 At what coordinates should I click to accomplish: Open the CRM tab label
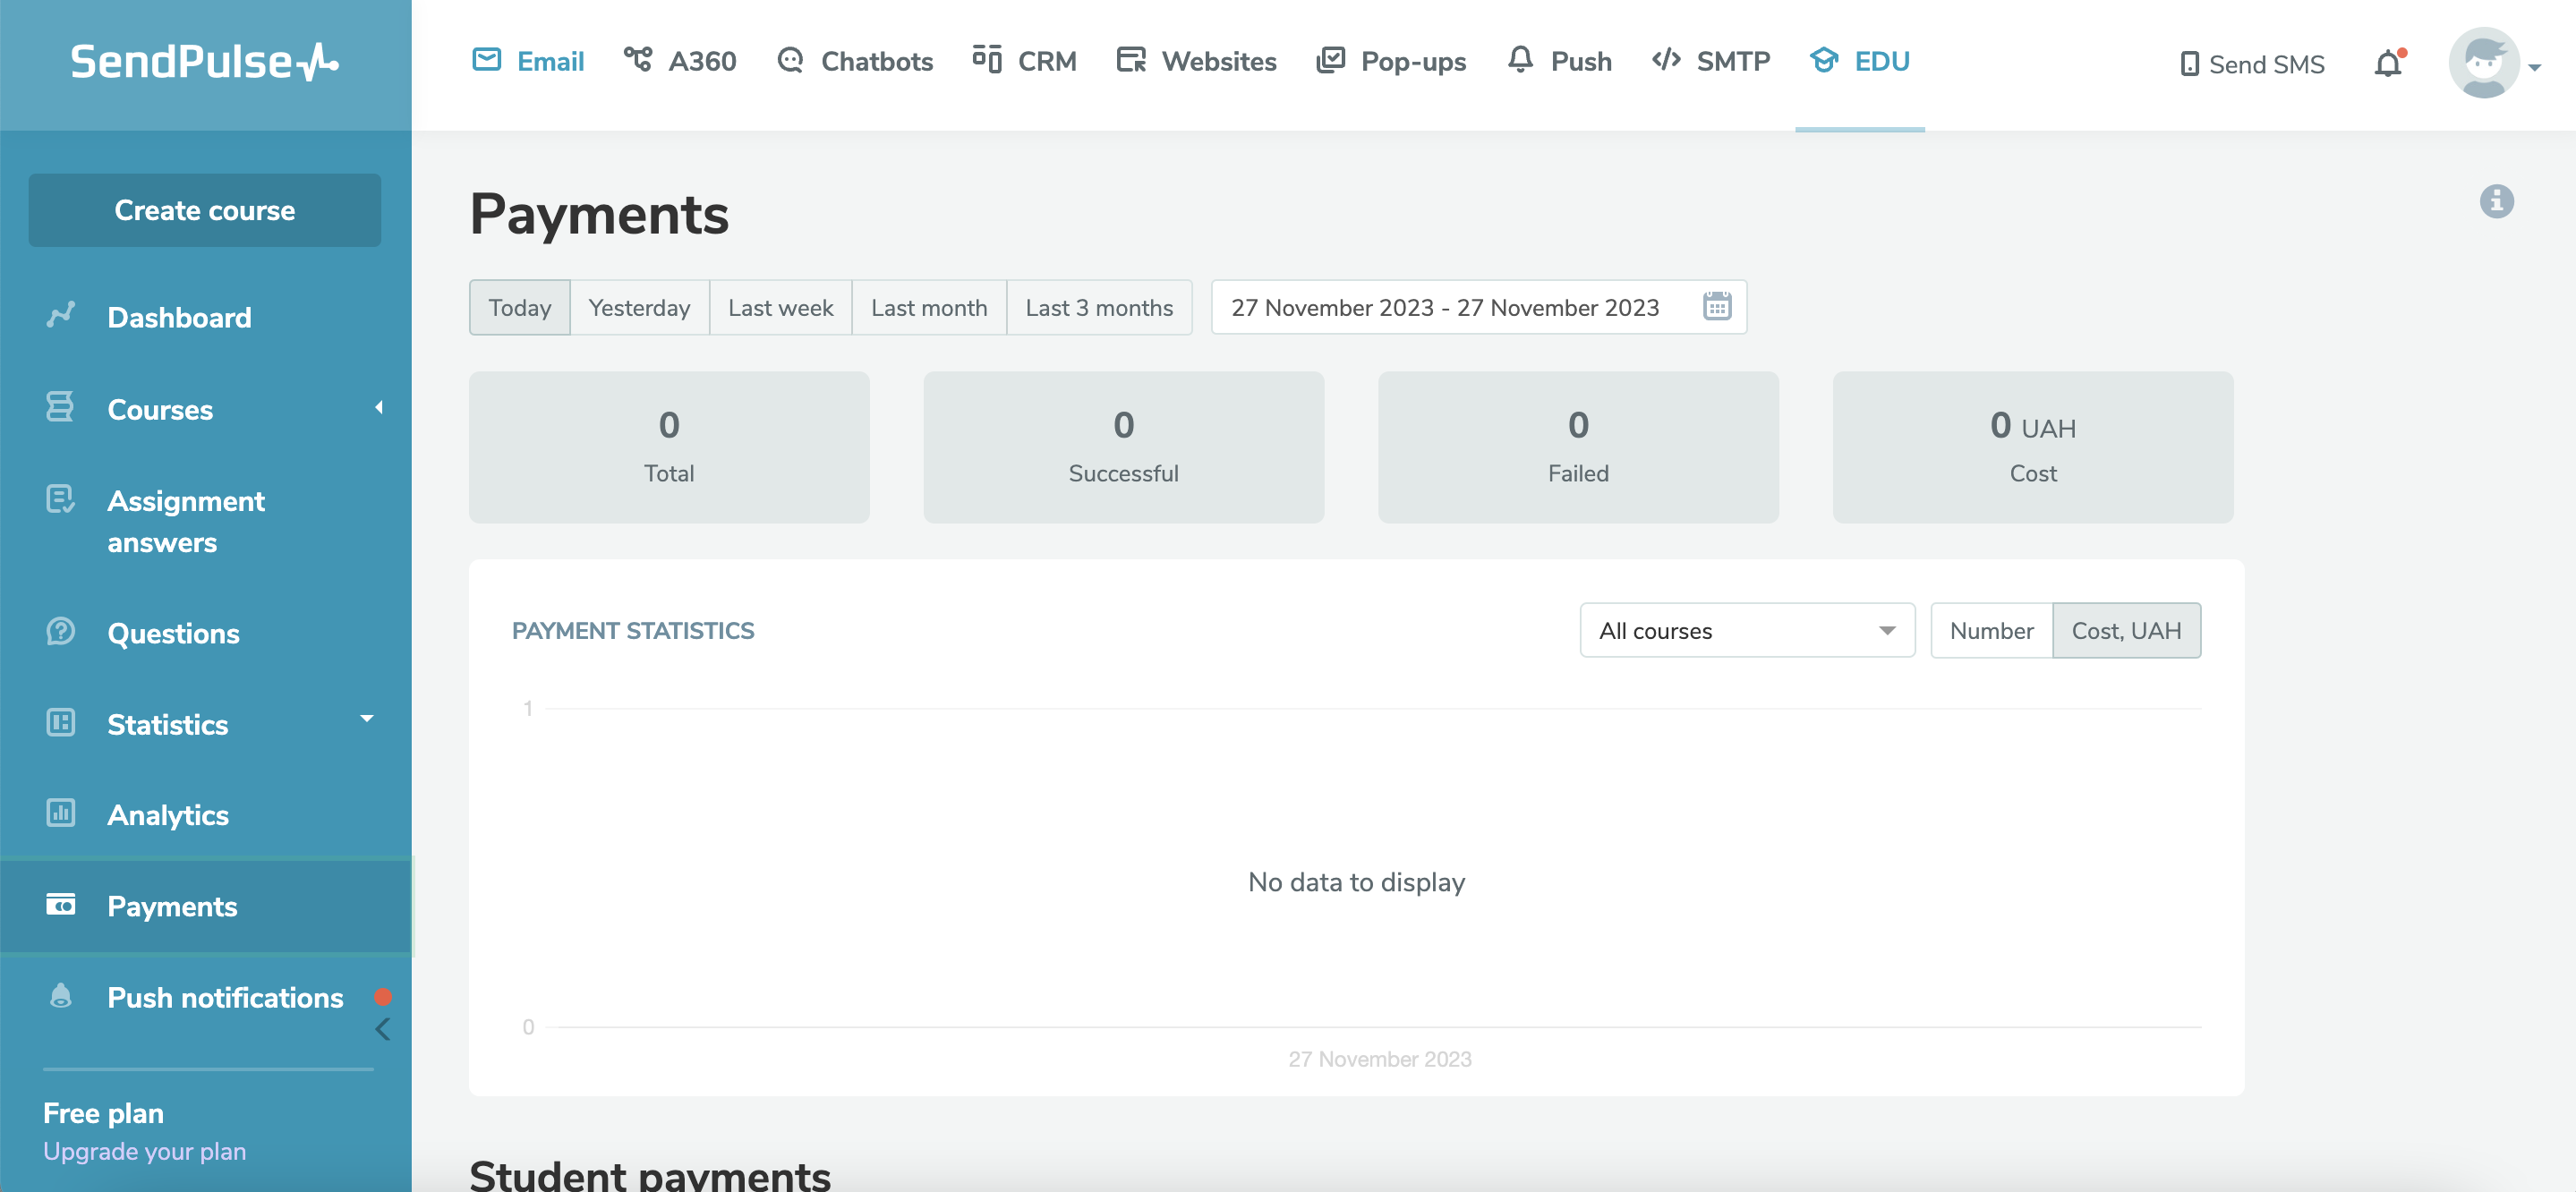(1047, 61)
